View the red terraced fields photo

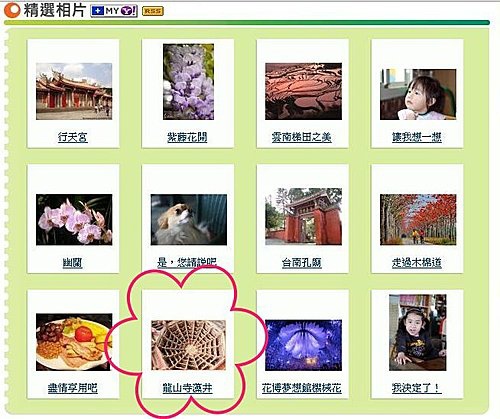tap(303, 91)
